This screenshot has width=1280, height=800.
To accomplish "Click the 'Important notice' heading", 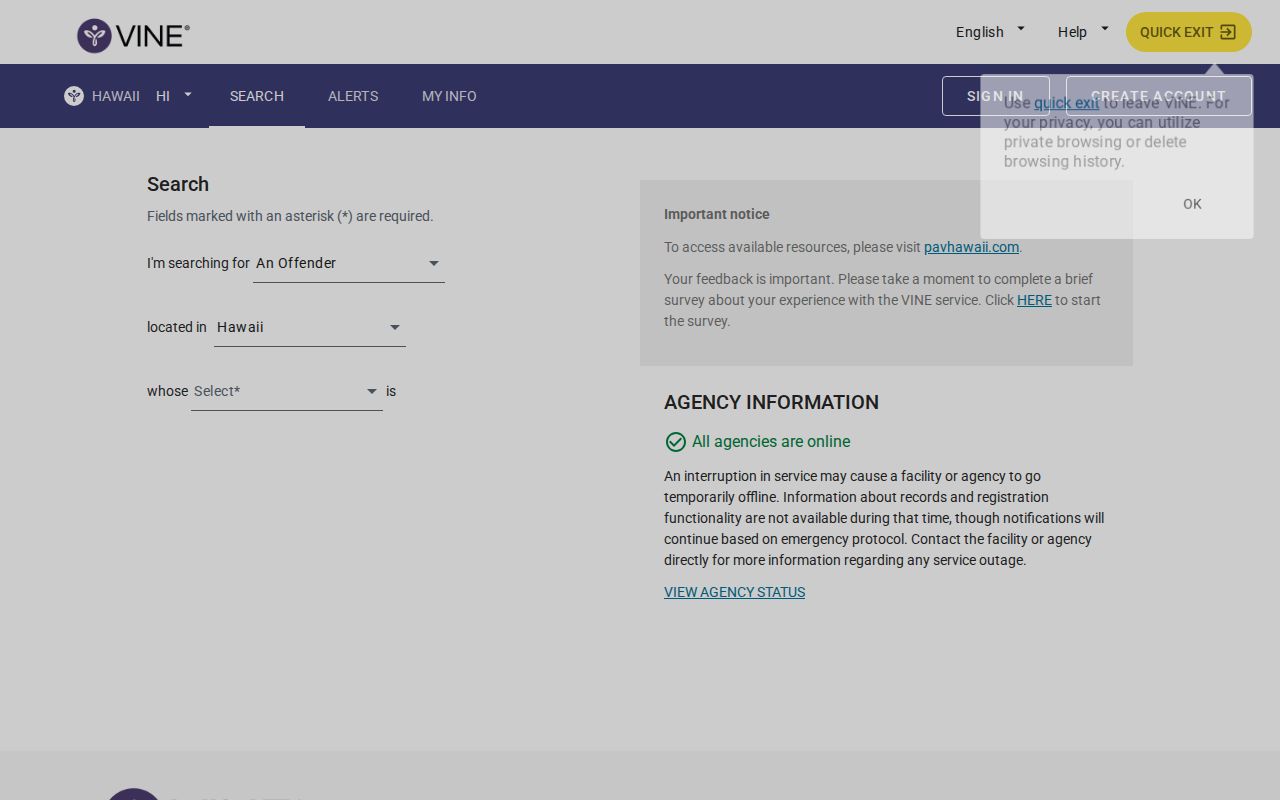I will pos(717,214).
